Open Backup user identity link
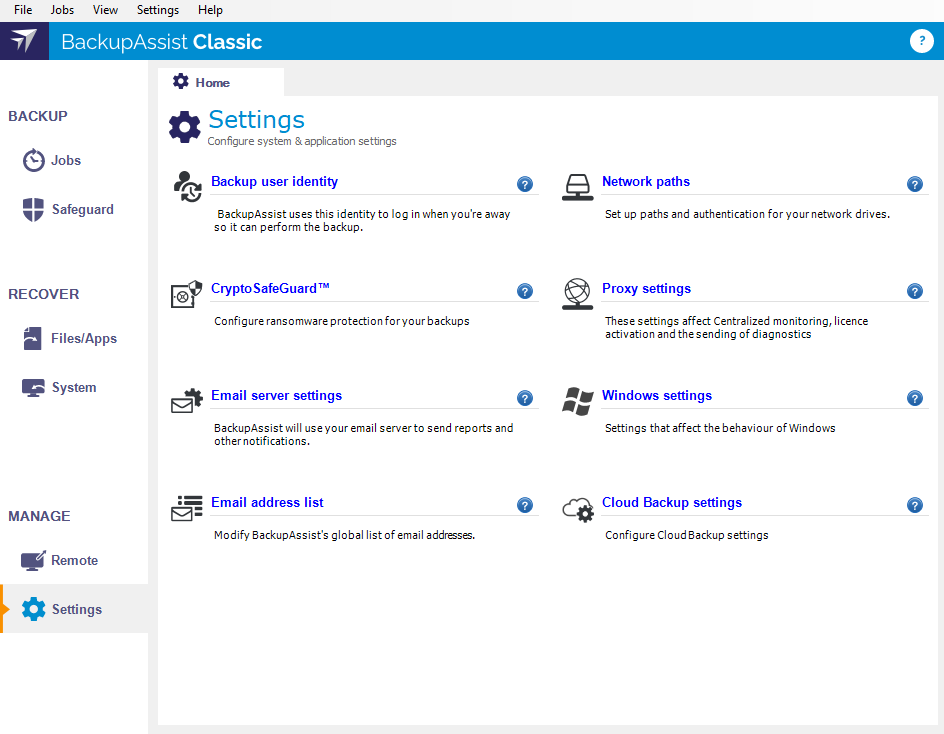This screenshot has height=734, width=944. pos(274,182)
